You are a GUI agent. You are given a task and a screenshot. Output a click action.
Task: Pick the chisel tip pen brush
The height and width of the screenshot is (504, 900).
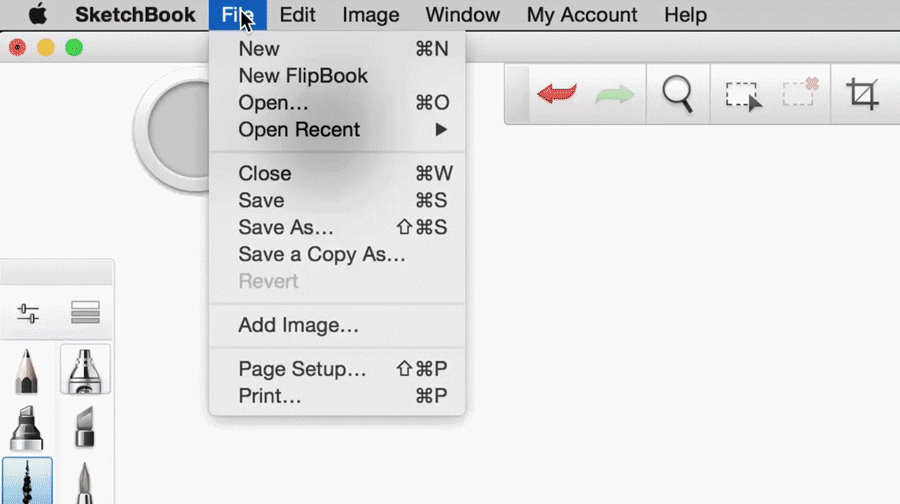85,427
